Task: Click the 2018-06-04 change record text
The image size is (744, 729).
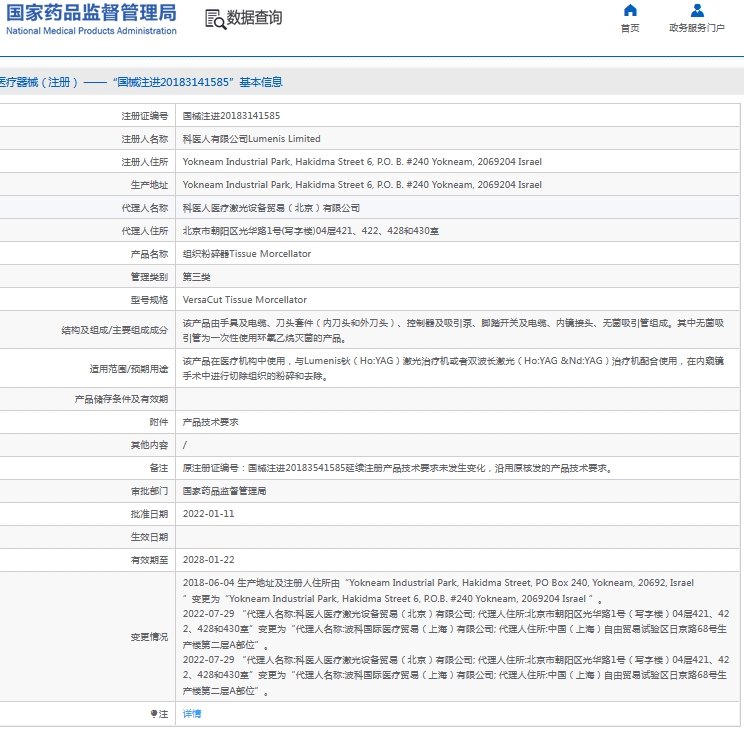Action: click(438, 590)
